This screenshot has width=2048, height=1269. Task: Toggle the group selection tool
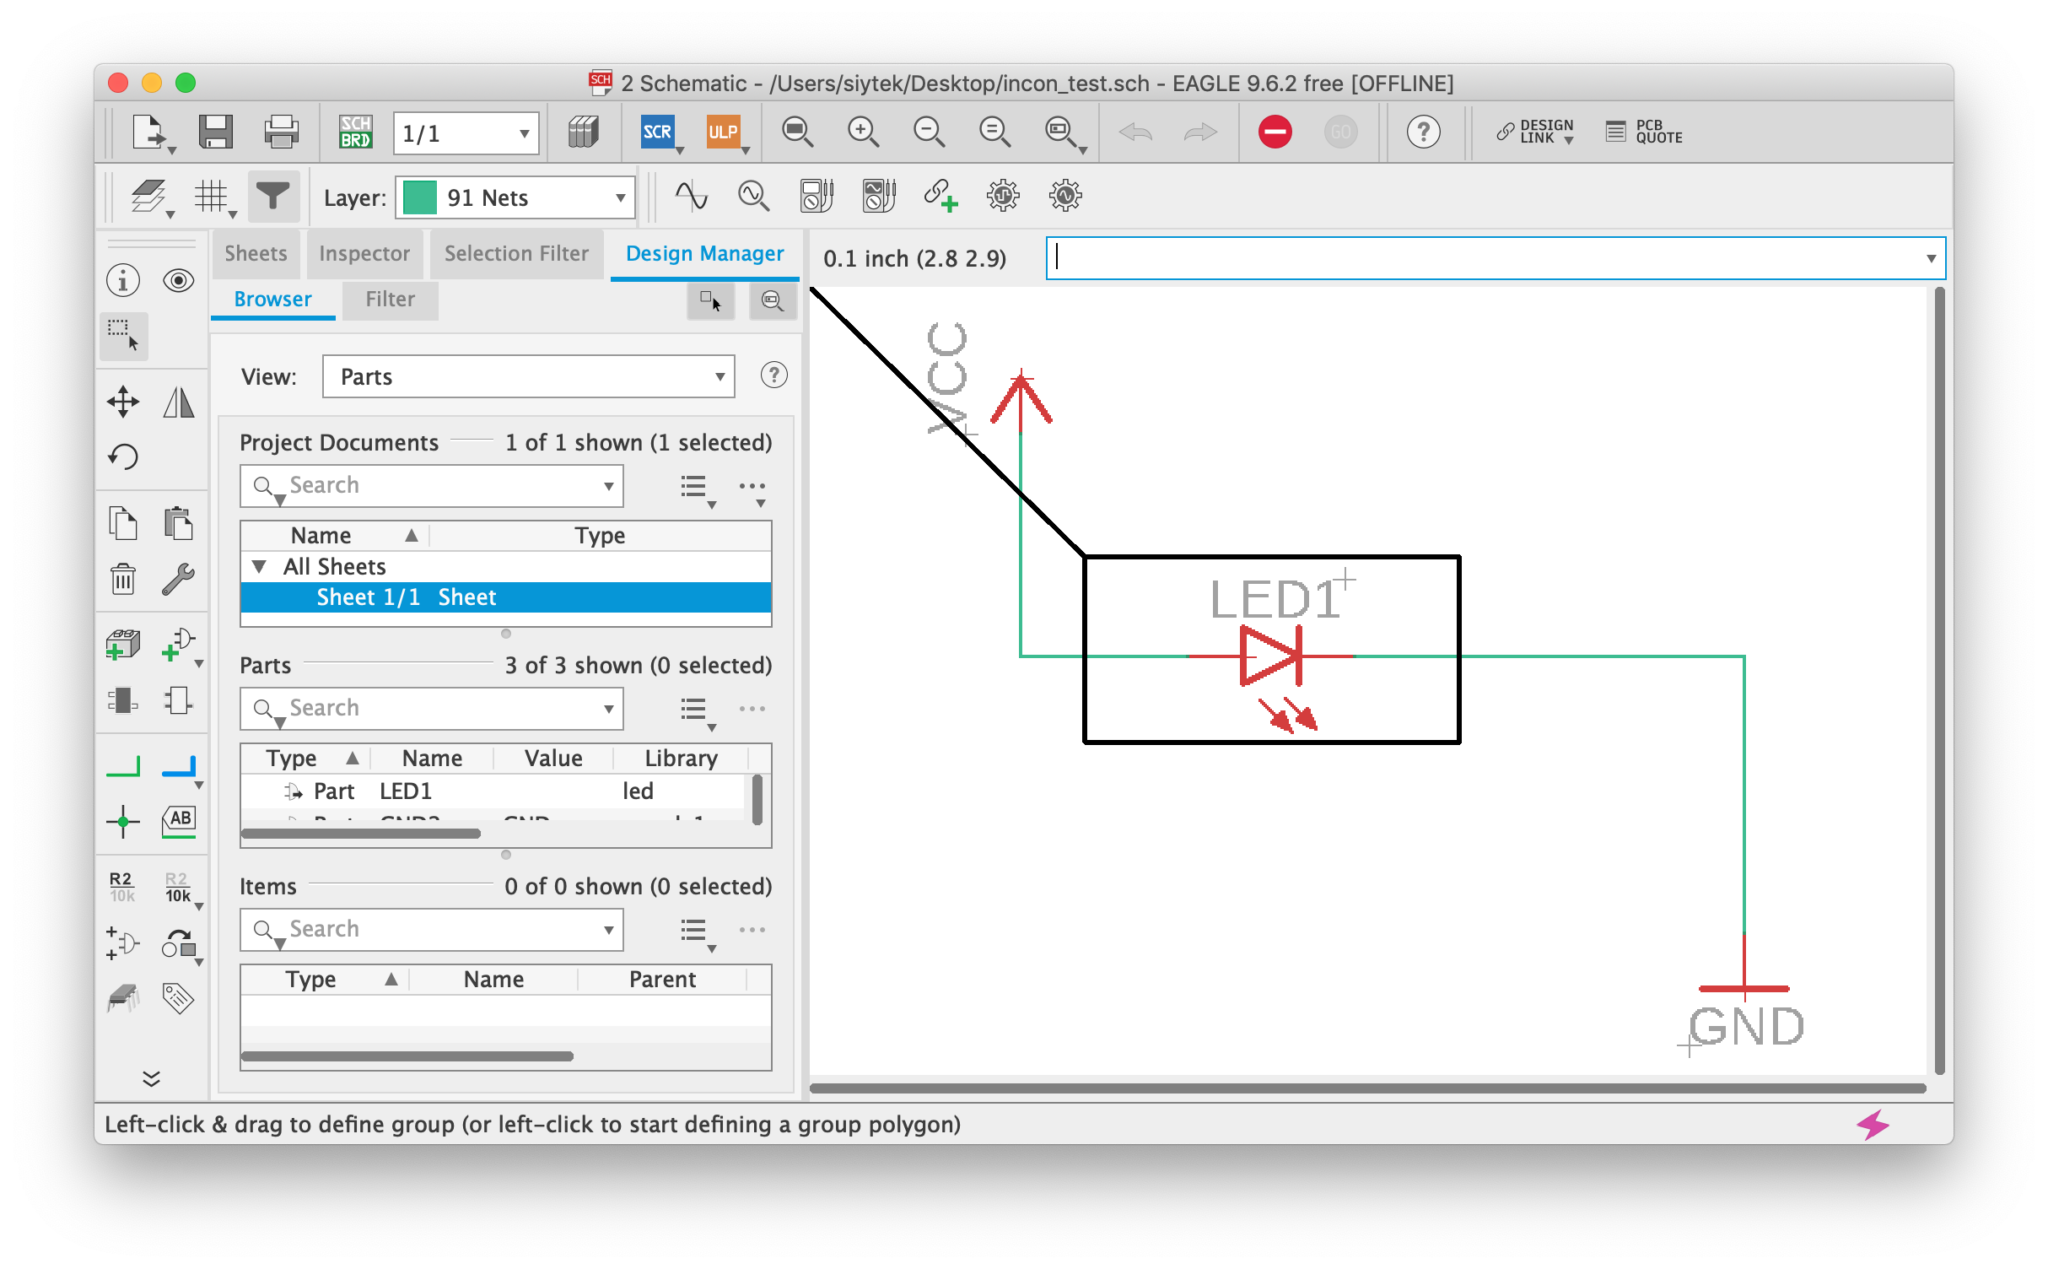pos(122,337)
